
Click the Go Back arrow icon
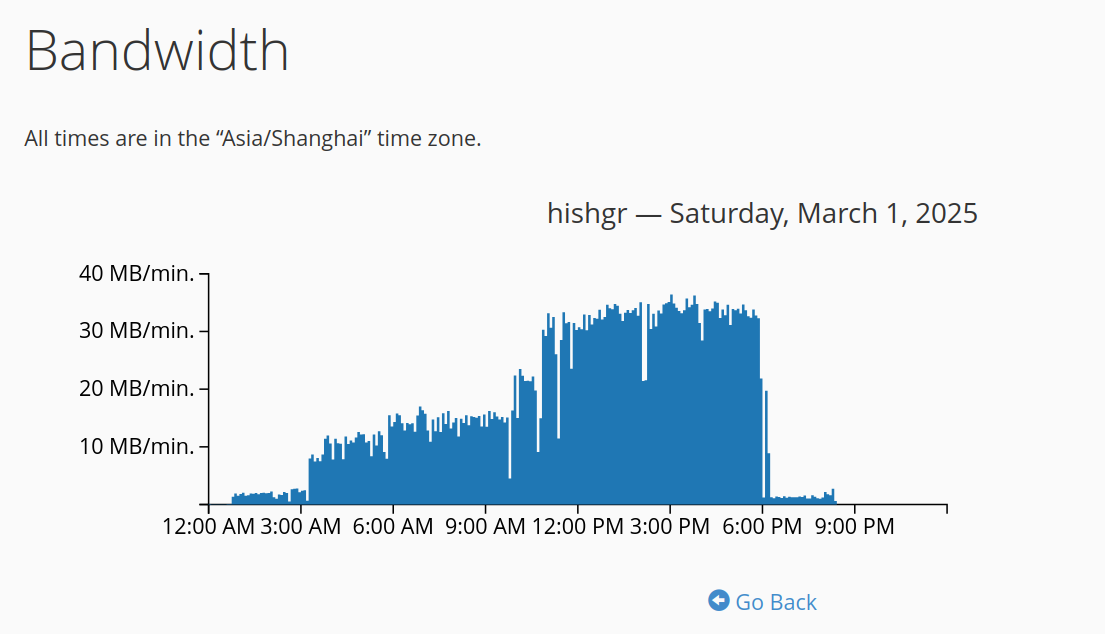point(719,600)
